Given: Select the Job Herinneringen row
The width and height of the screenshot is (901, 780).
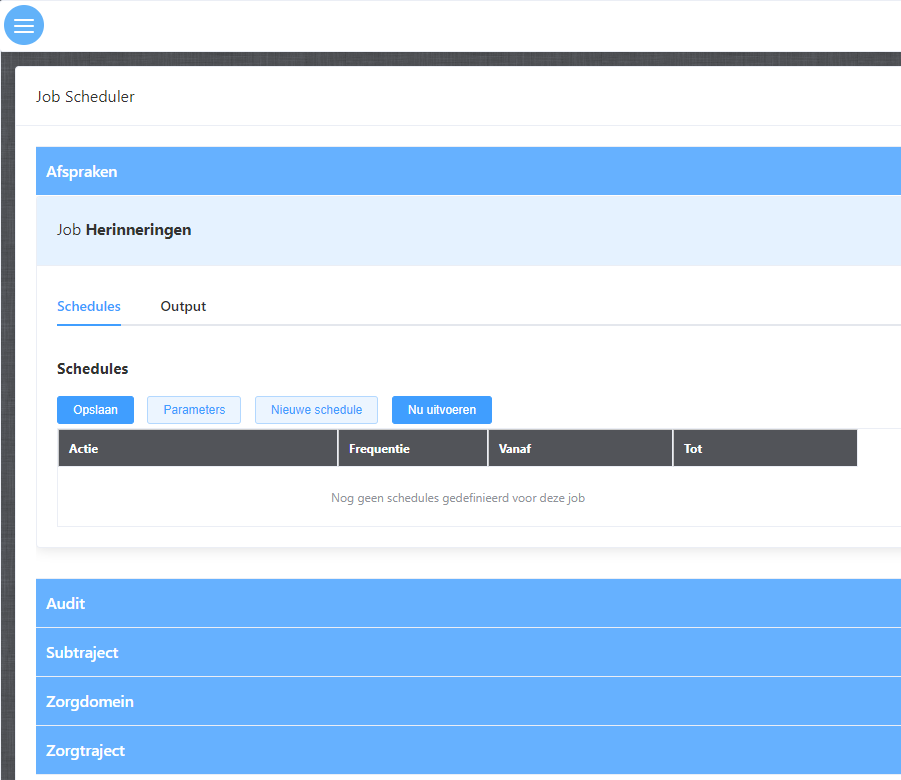Looking at the screenshot, I should pyautogui.click(x=124, y=230).
